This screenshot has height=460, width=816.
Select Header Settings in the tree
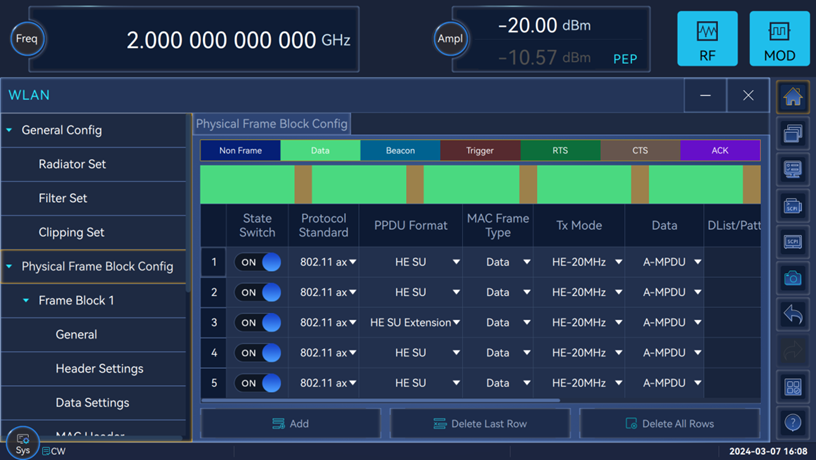(x=99, y=368)
